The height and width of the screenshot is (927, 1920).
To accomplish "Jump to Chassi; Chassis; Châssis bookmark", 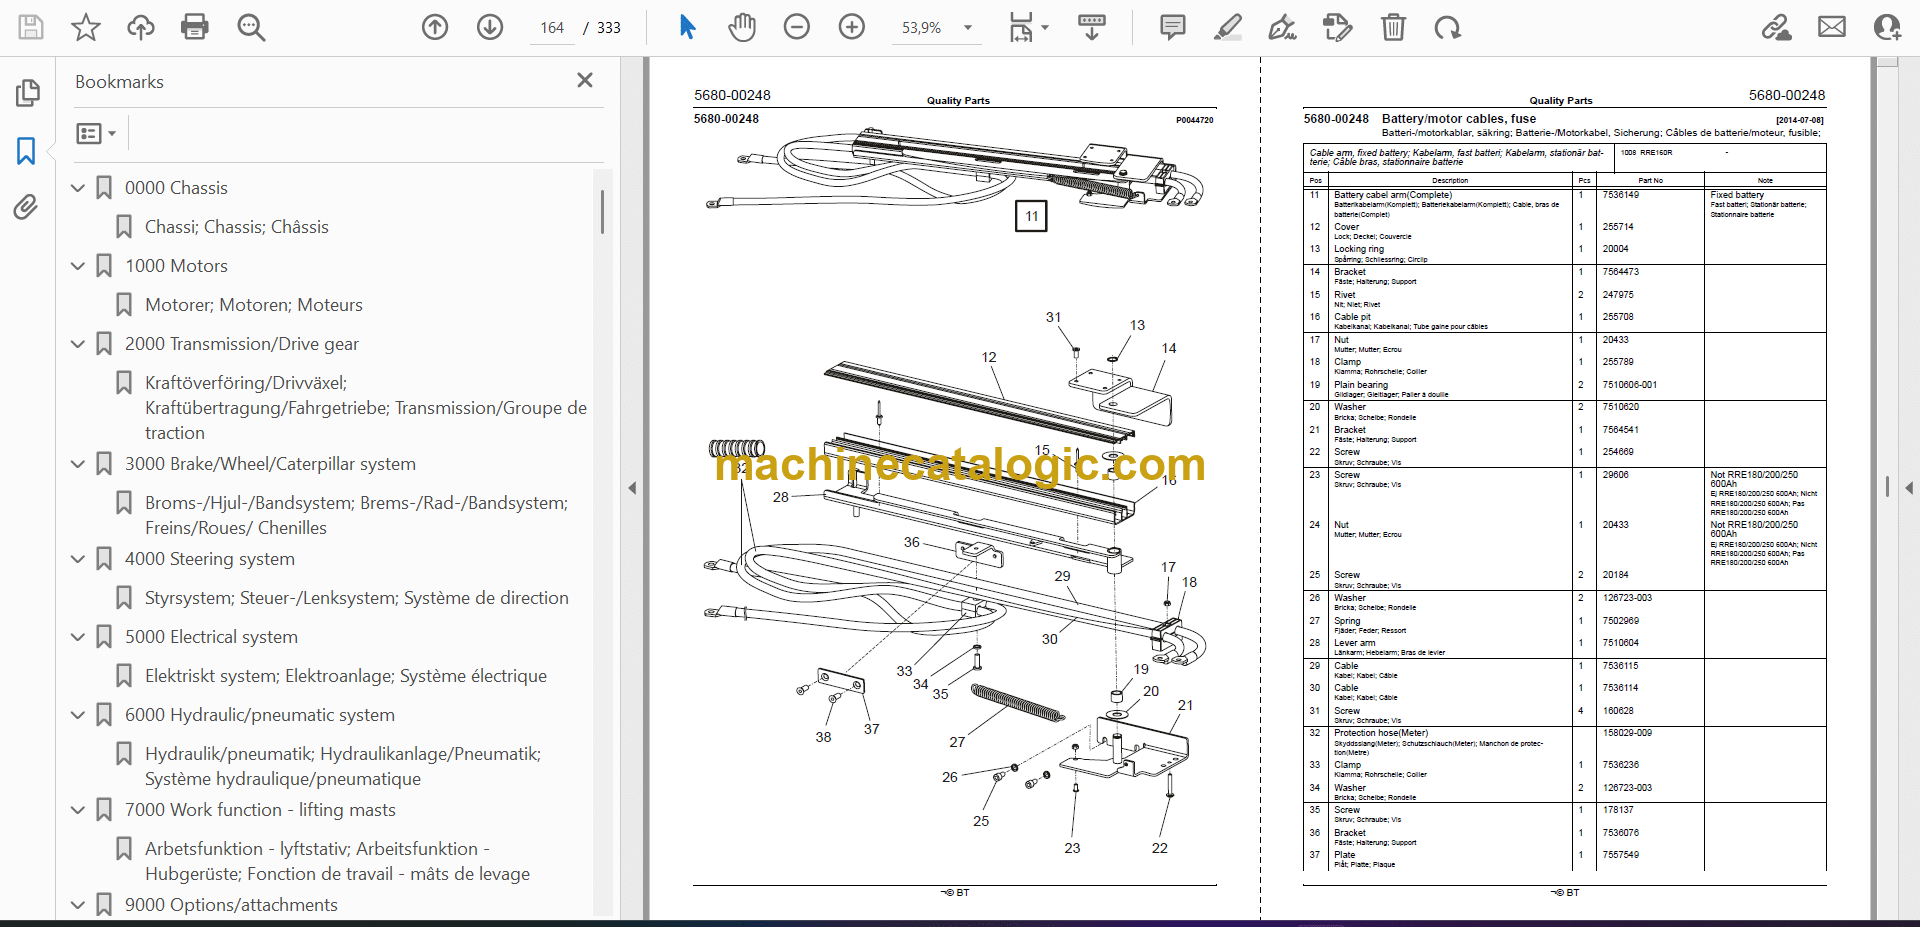I will pos(236,227).
